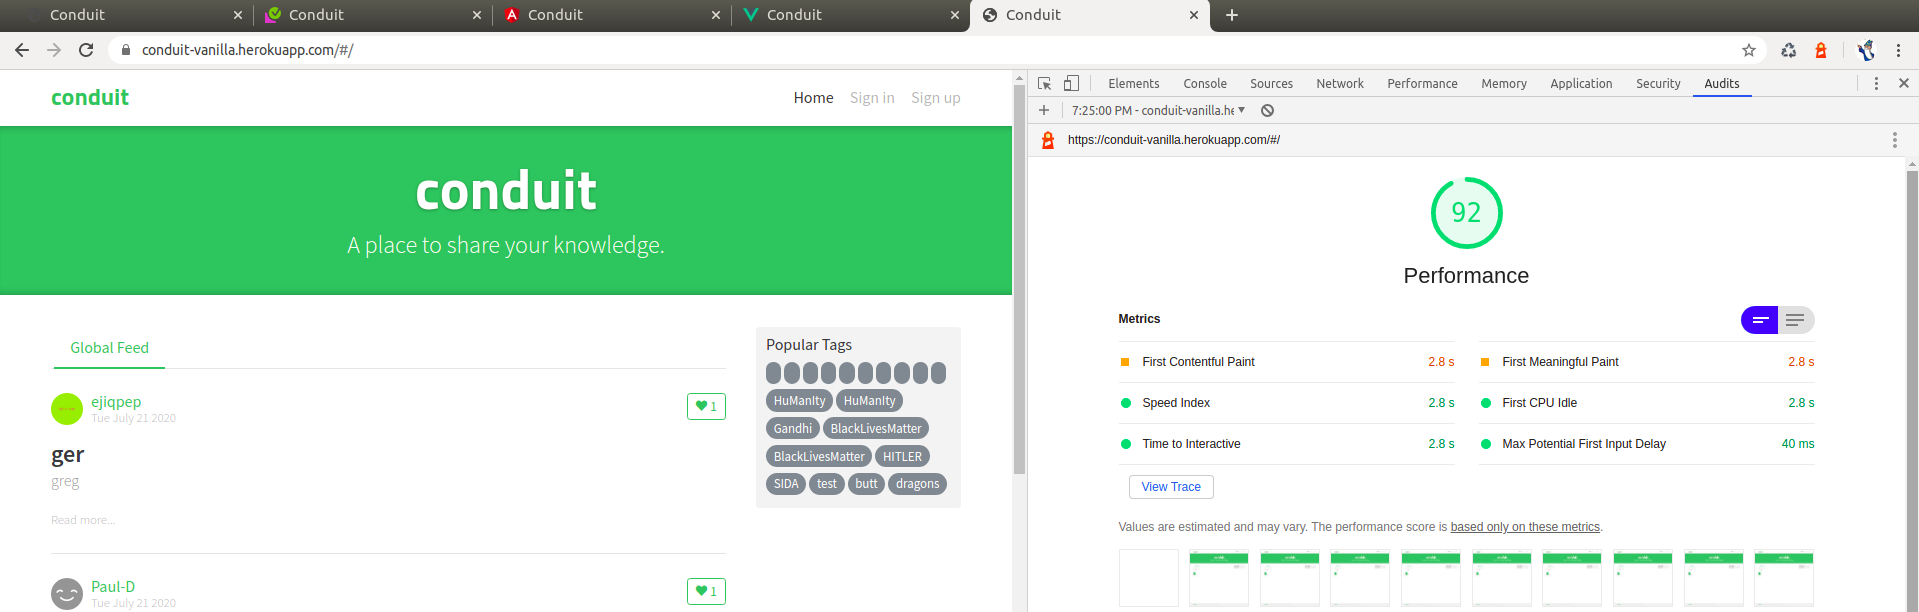Open the Lighthouse report tools menu
Screen dimensions: 1919x612
[x=1894, y=140]
